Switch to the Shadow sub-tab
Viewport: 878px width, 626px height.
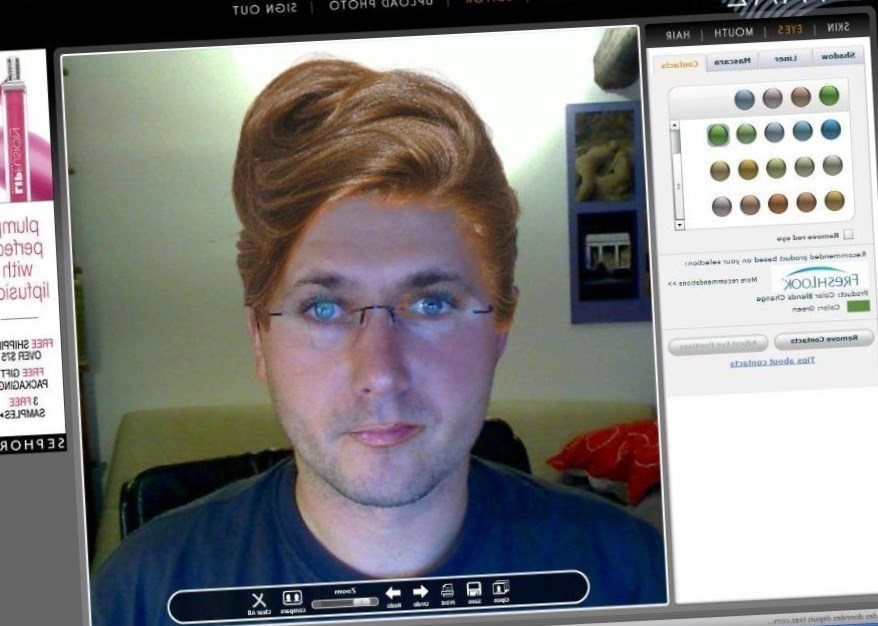(x=838, y=56)
